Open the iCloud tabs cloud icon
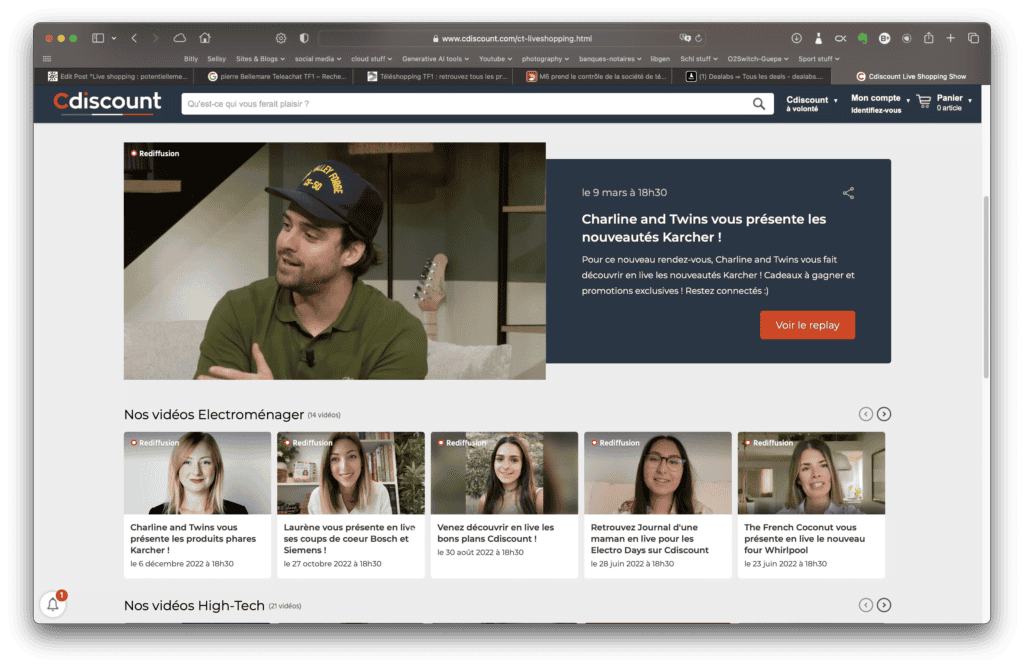 179,38
